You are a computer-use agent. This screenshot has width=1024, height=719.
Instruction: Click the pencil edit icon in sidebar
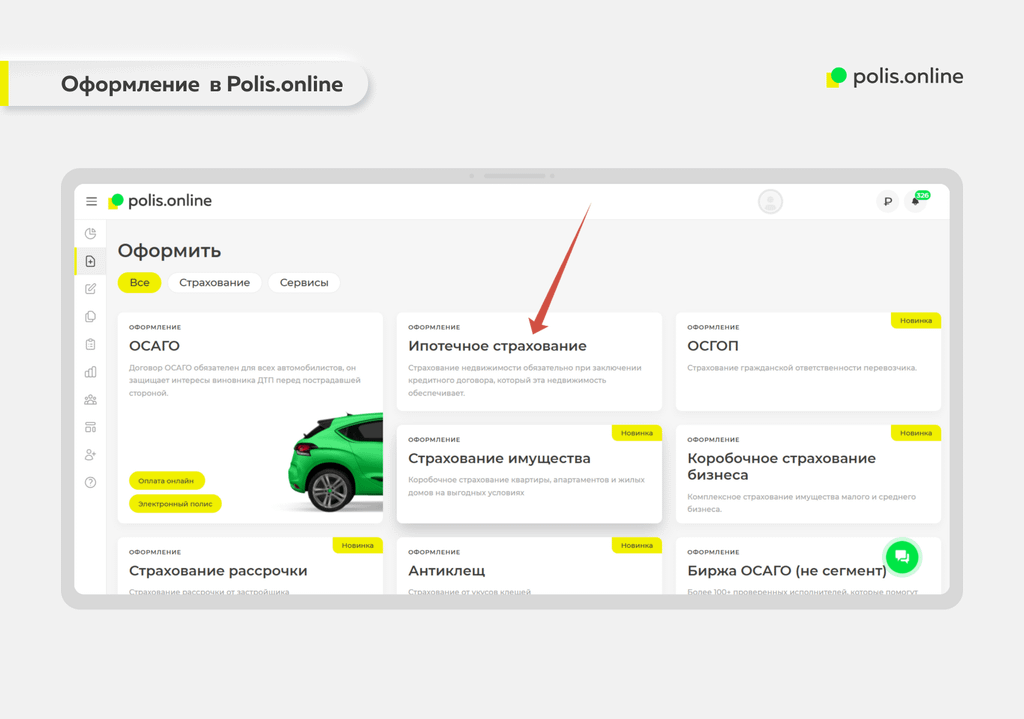click(x=90, y=289)
